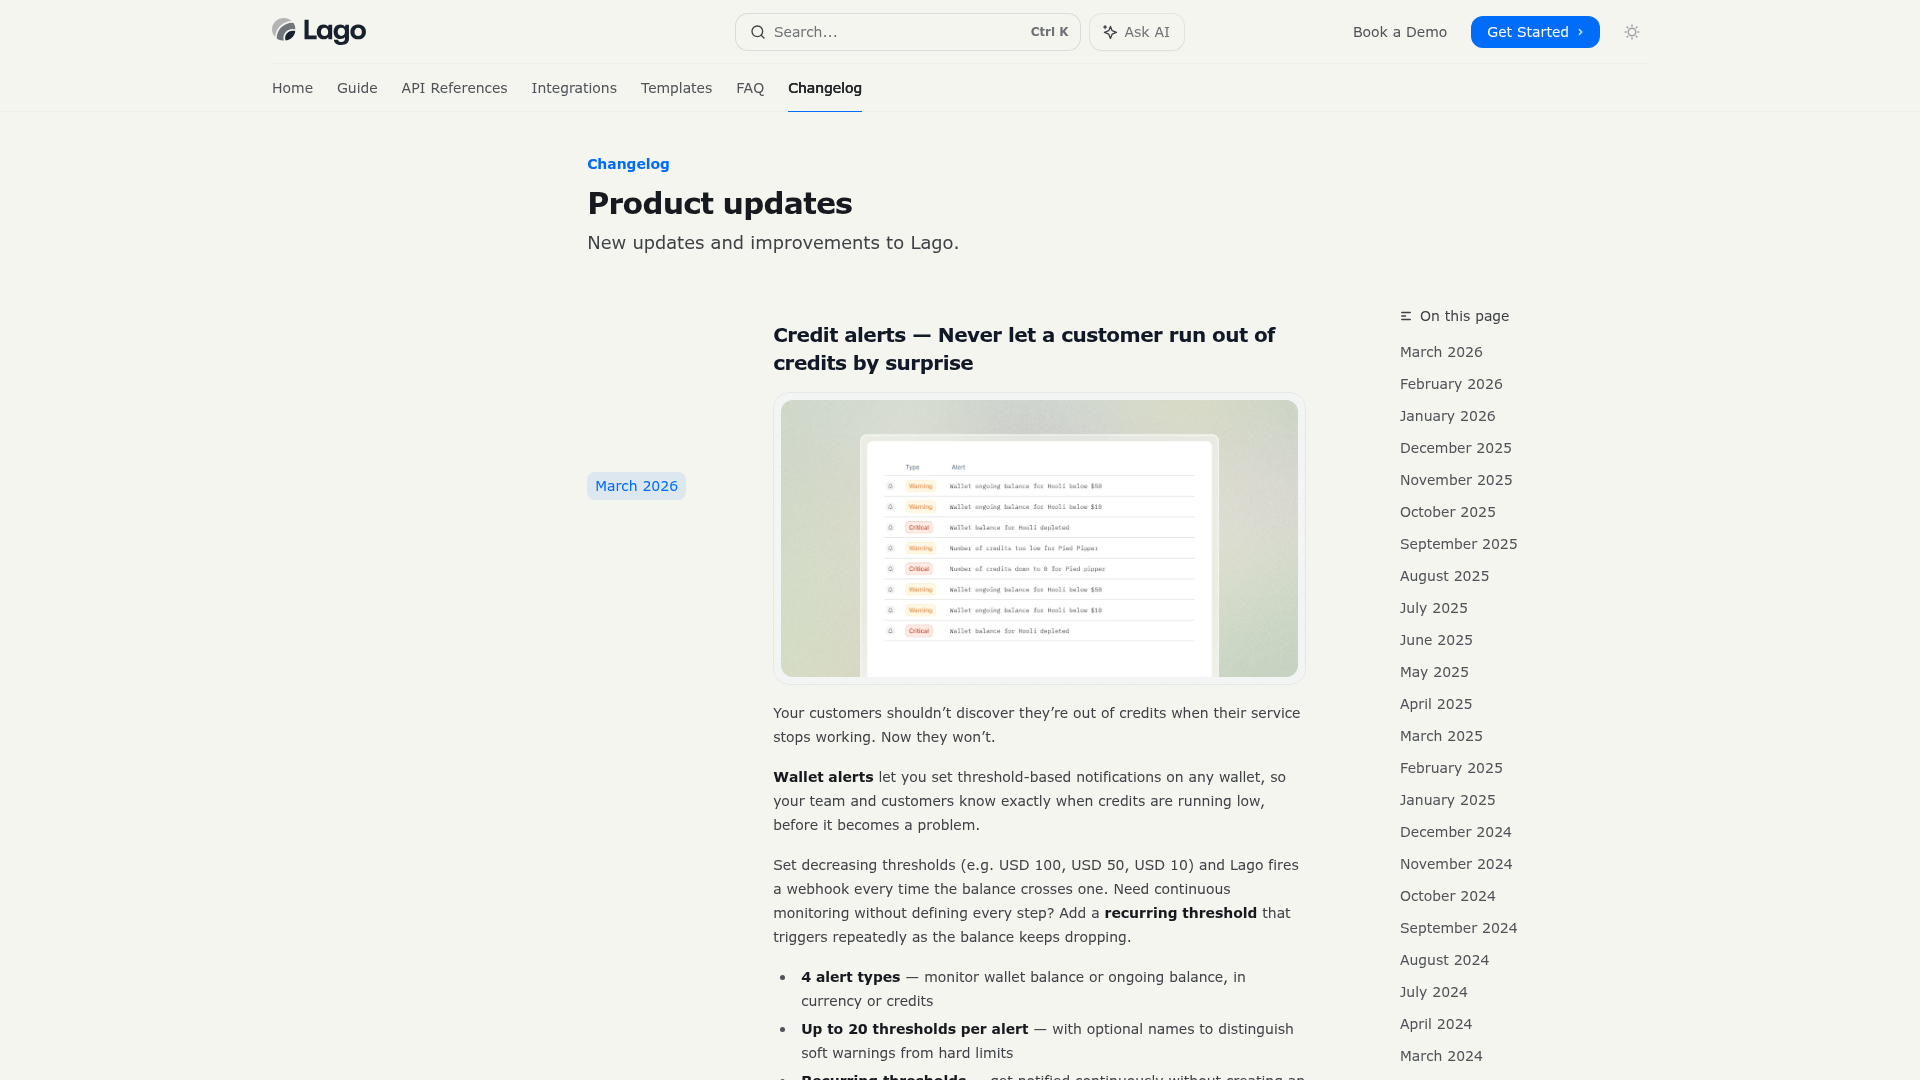Jump to April 2025 section
This screenshot has height=1080, width=1920.
pyautogui.click(x=1436, y=704)
